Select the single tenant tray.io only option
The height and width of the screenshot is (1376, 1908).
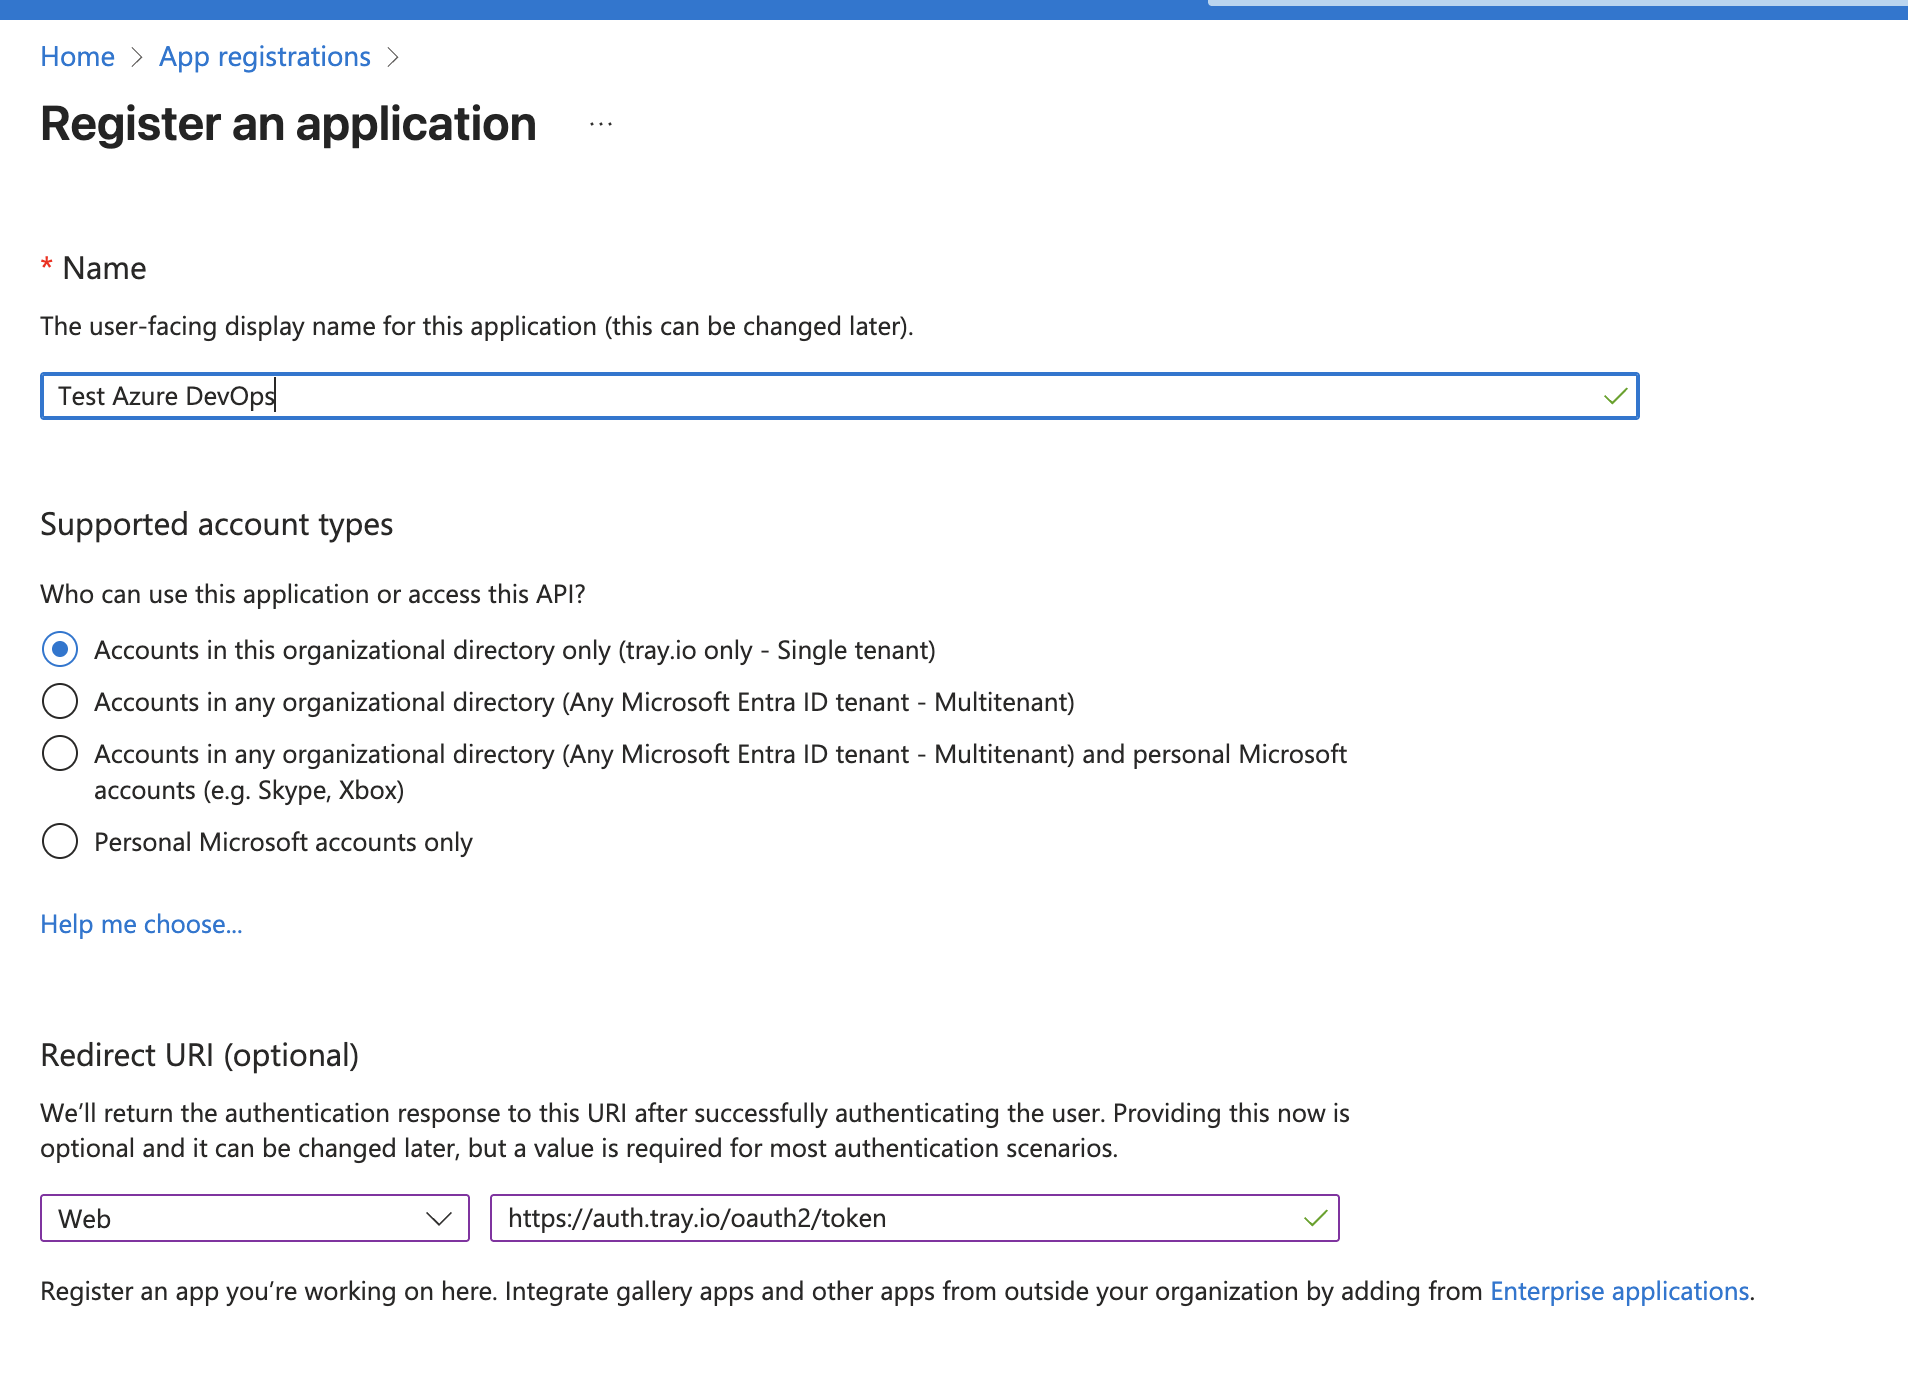click(60, 649)
